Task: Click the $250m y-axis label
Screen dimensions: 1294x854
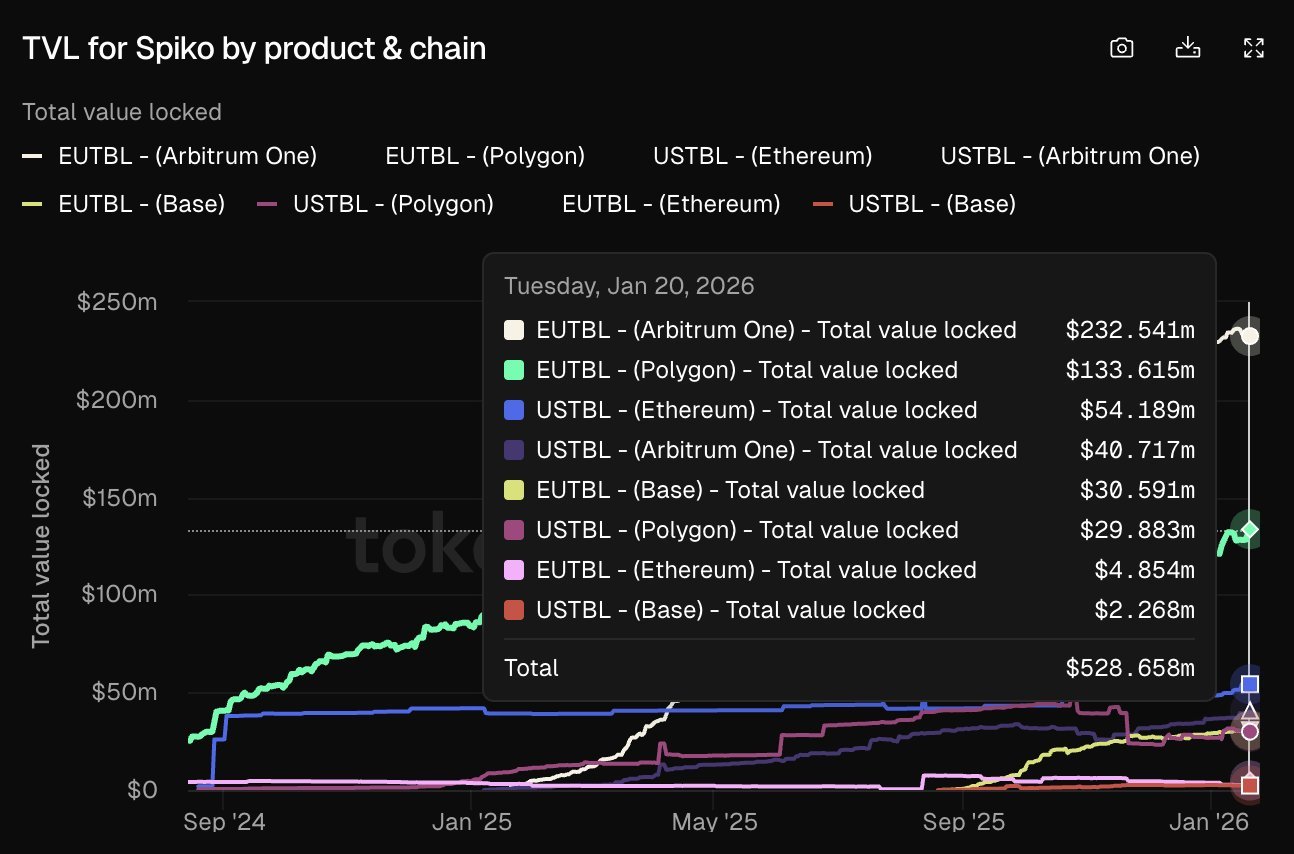Action: tap(116, 302)
